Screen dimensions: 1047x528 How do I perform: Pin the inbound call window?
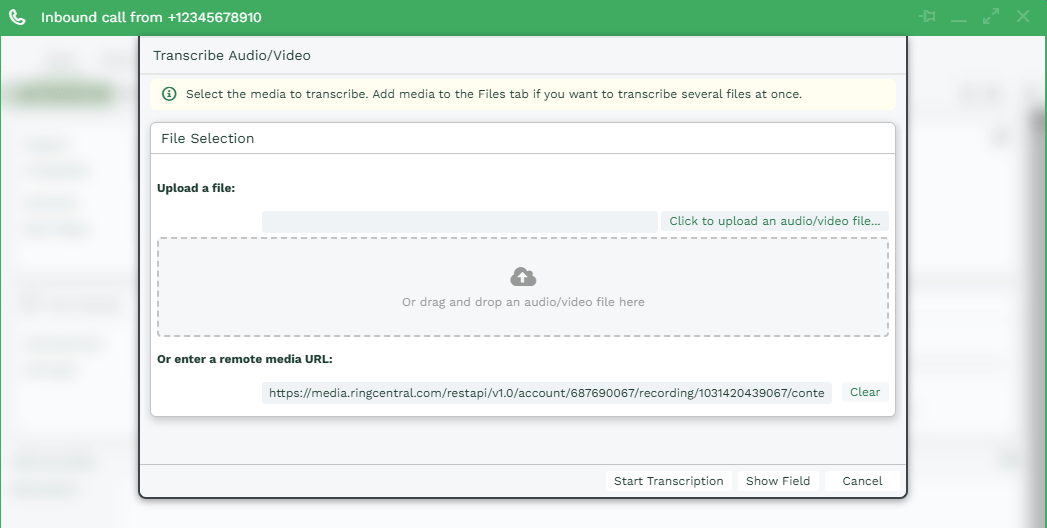927,17
